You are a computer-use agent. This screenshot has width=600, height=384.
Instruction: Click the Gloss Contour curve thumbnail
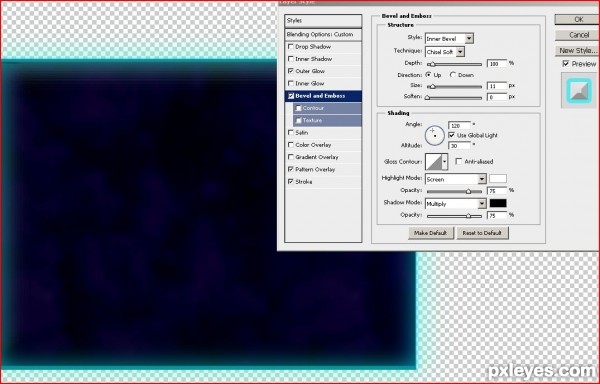pyautogui.click(x=434, y=162)
